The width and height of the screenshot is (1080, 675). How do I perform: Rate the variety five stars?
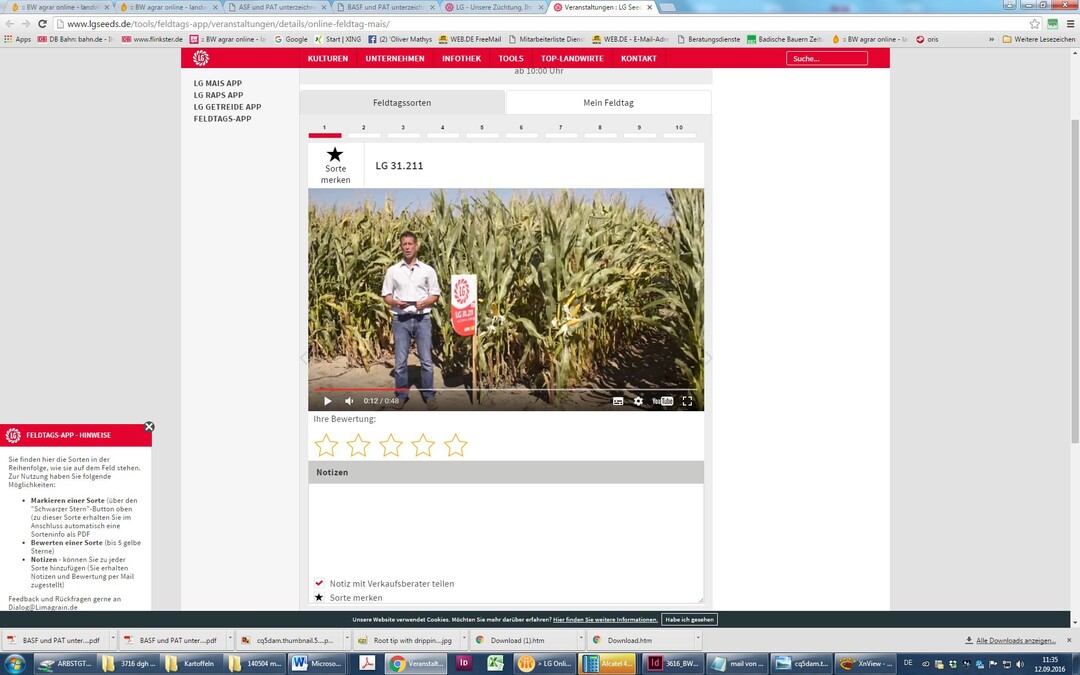click(x=456, y=445)
